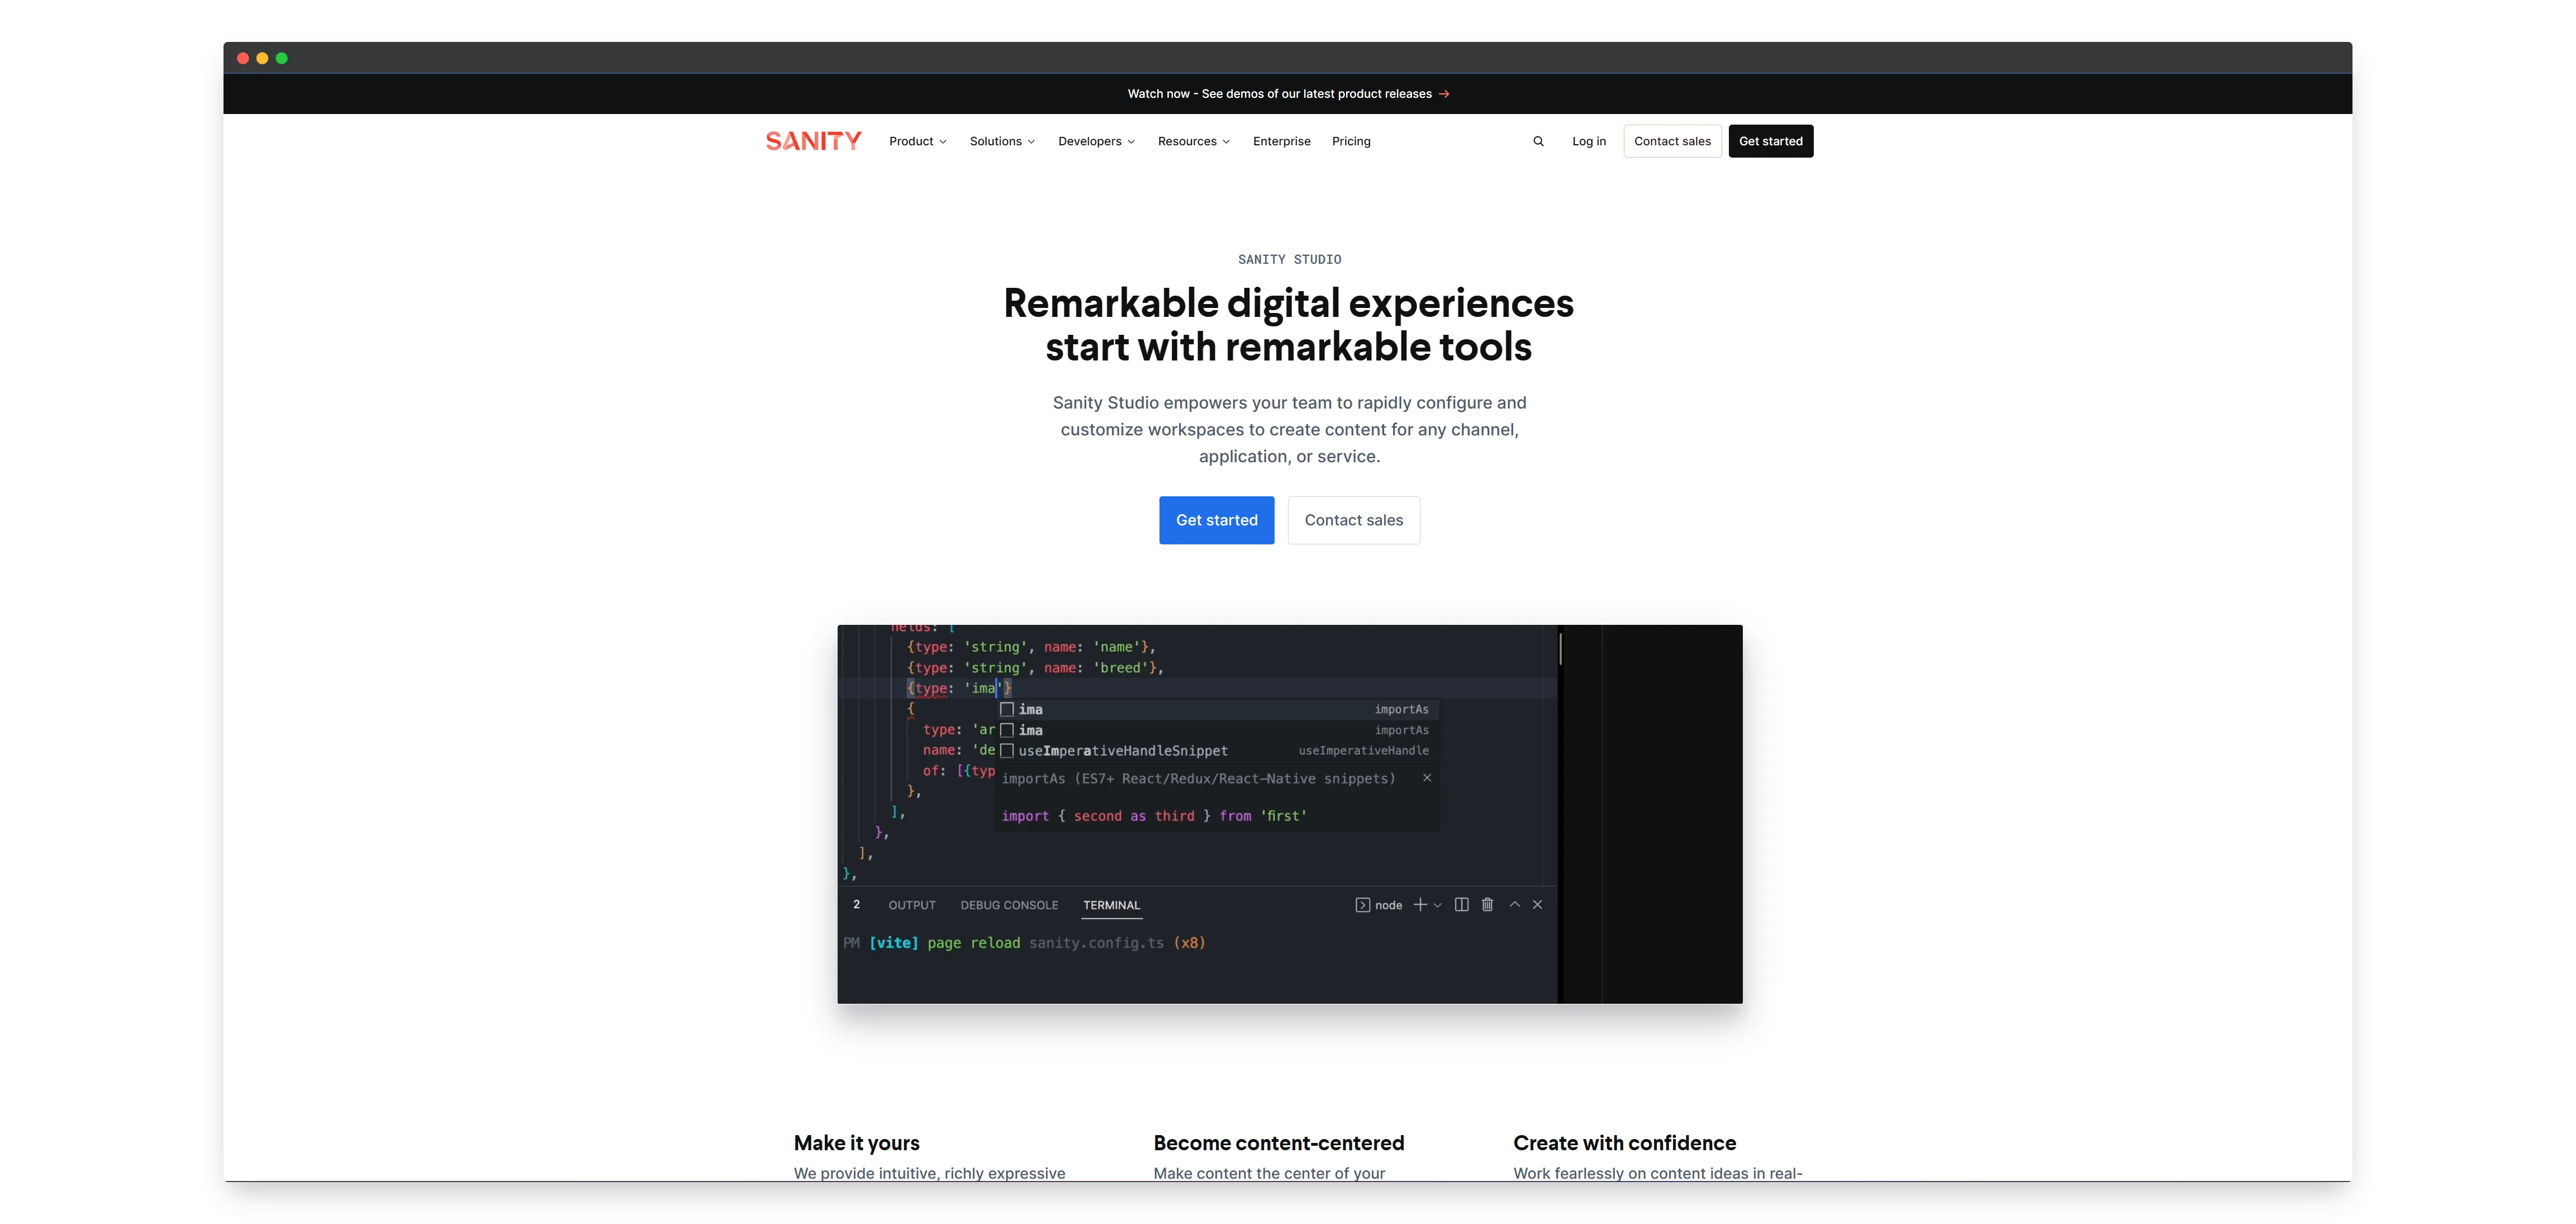
Task: Click the node terminal shell icon
Action: pos(1362,905)
